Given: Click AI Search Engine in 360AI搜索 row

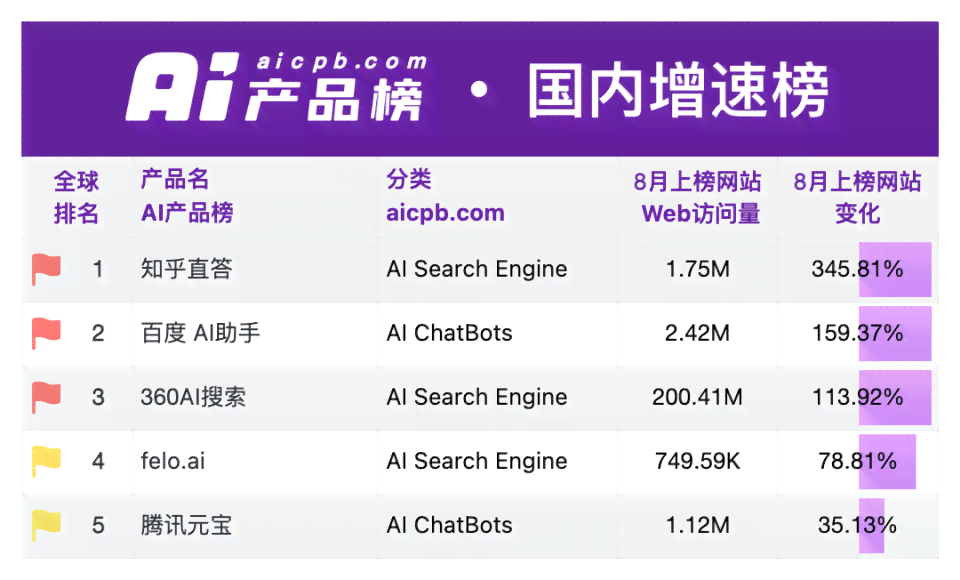Looking at the screenshot, I should (x=476, y=397).
